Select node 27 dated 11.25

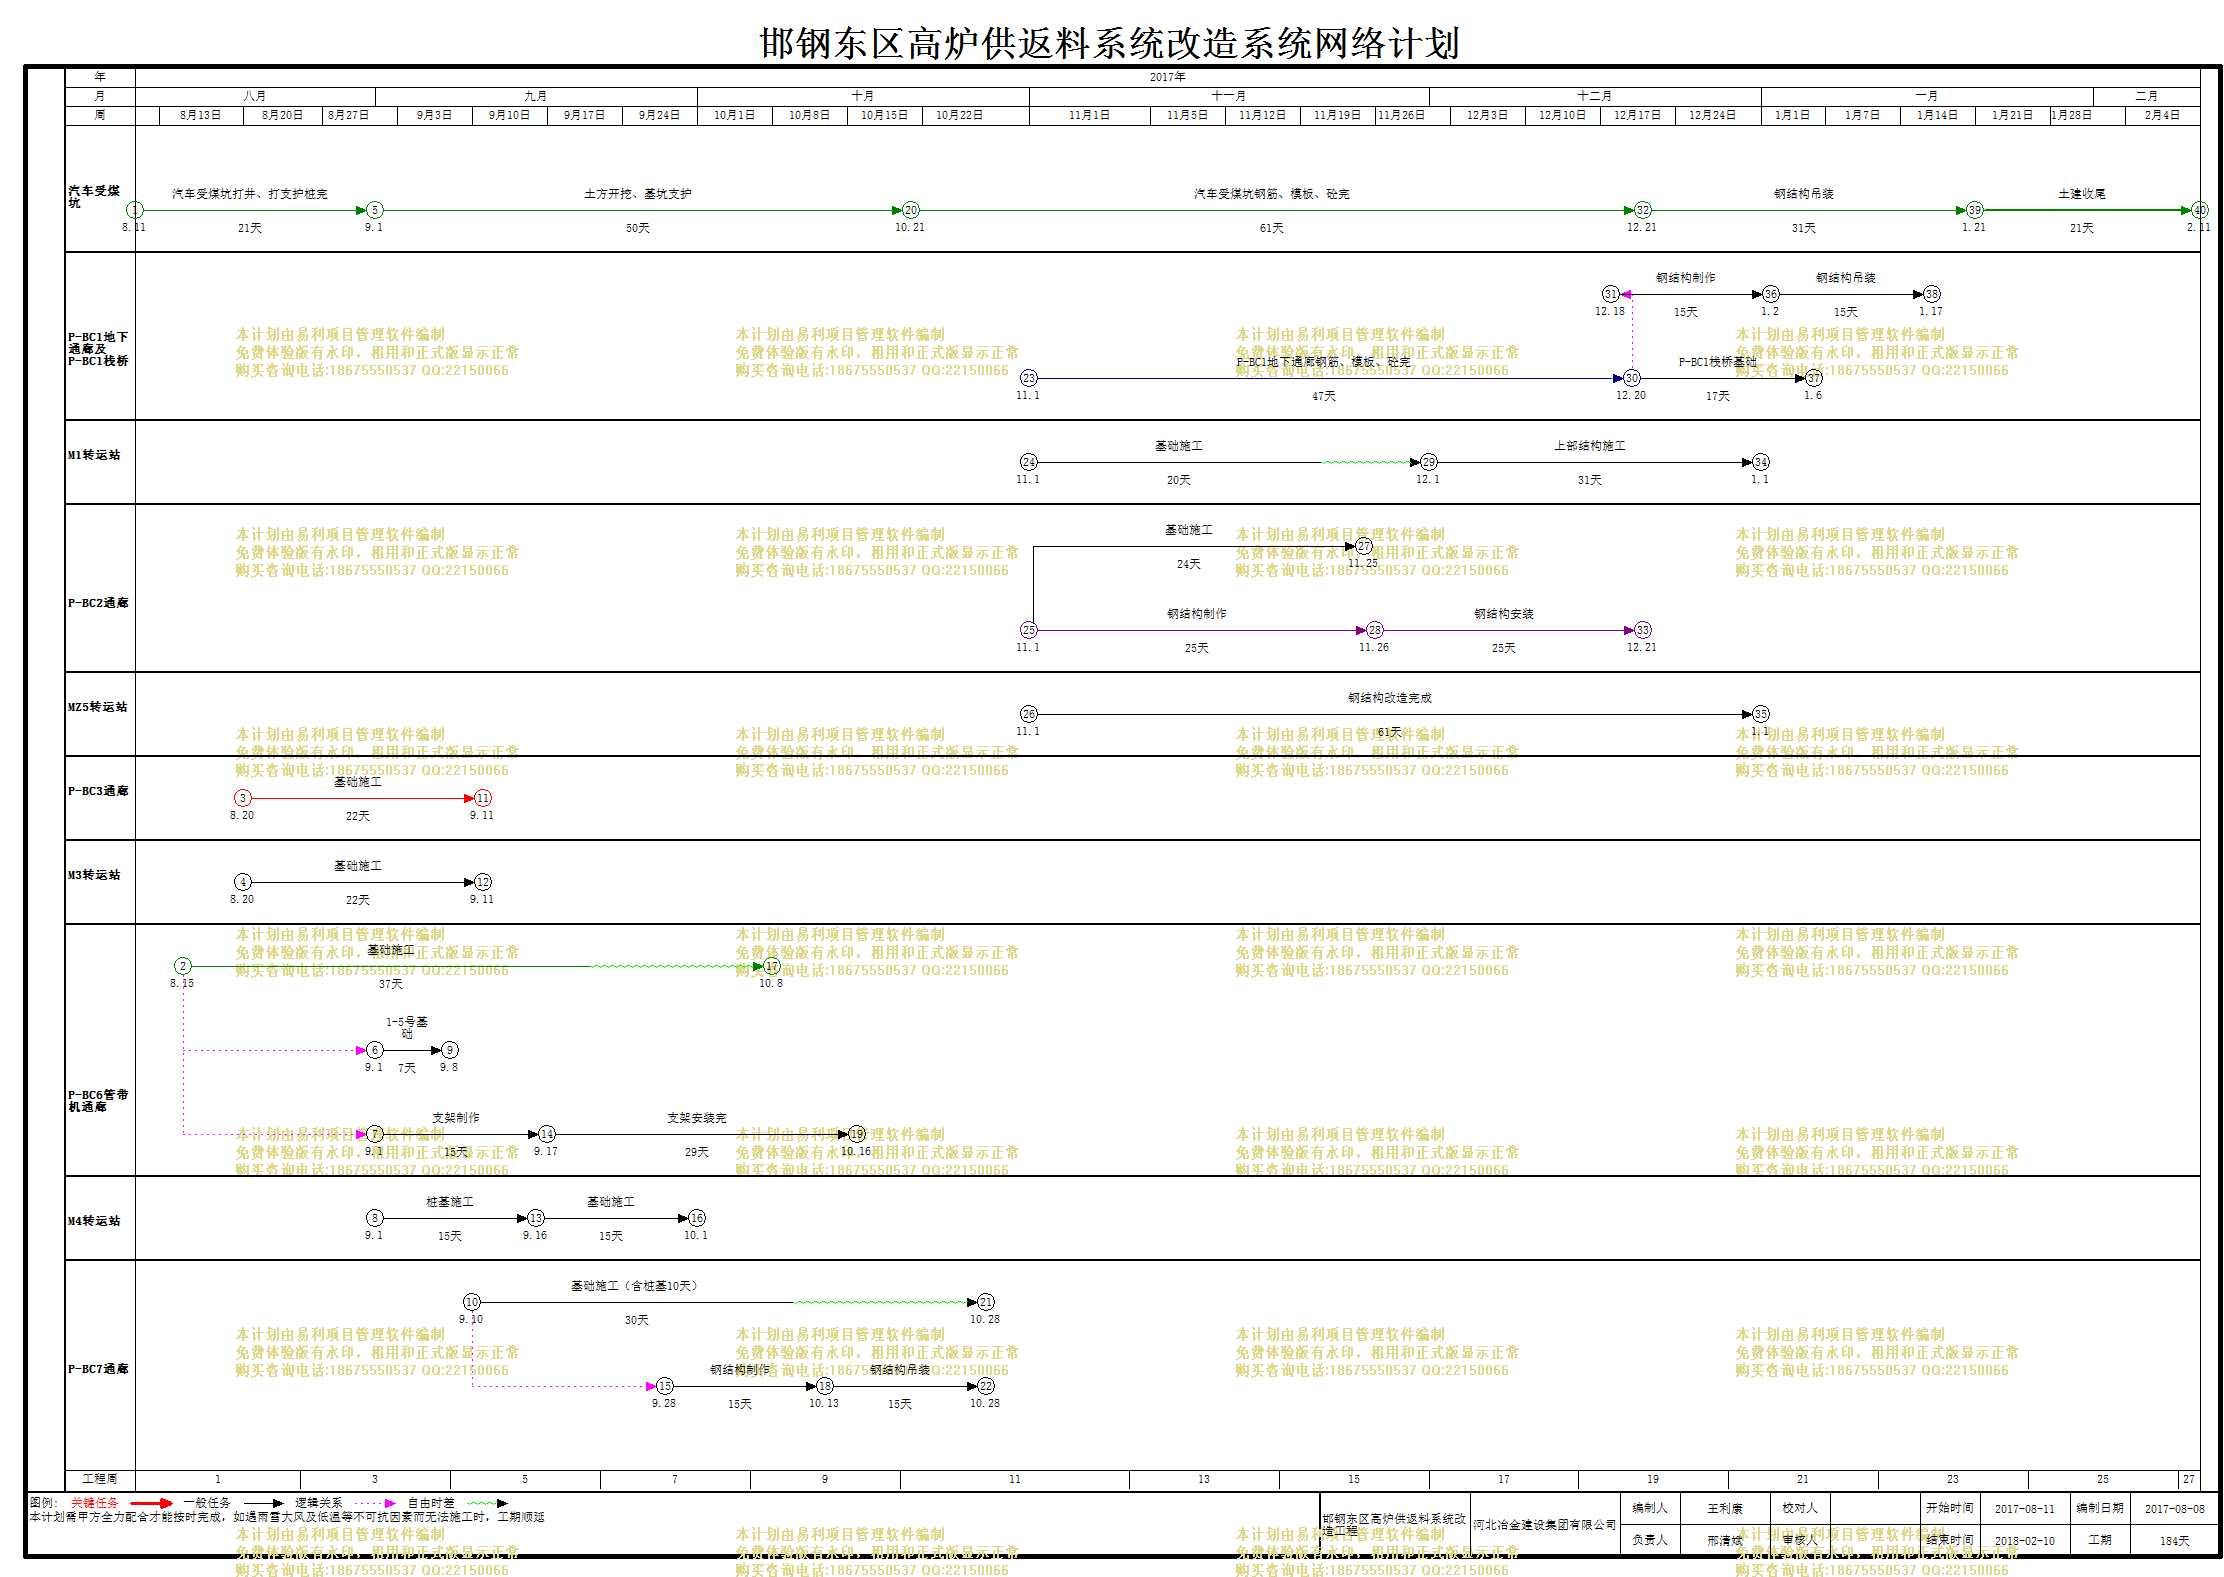coord(1364,546)
